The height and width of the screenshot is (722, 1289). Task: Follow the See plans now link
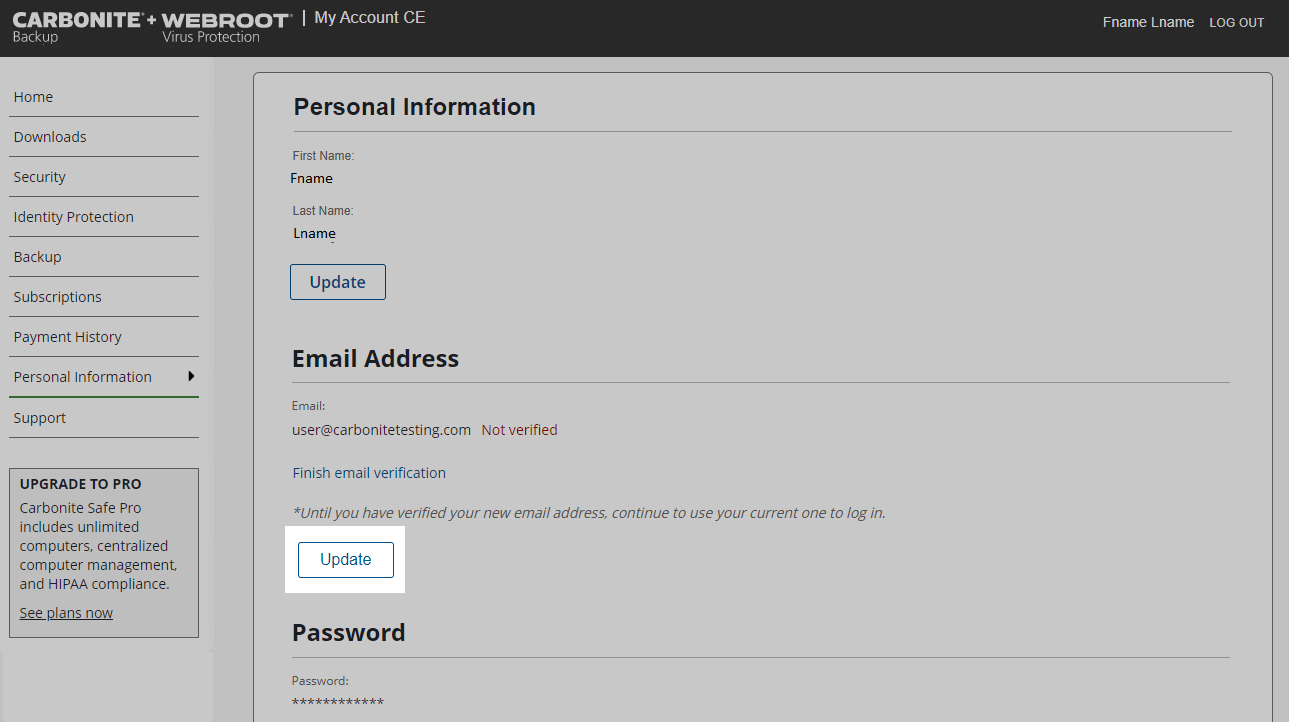click(x=66, y=613)
